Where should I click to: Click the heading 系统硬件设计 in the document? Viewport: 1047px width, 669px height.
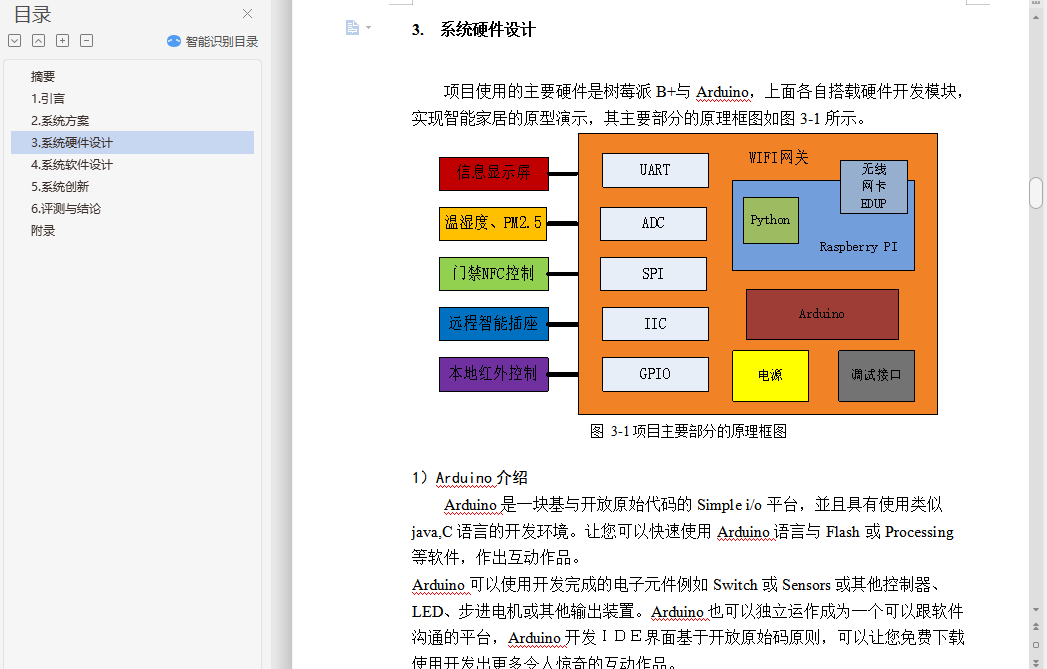pos(487,30)
